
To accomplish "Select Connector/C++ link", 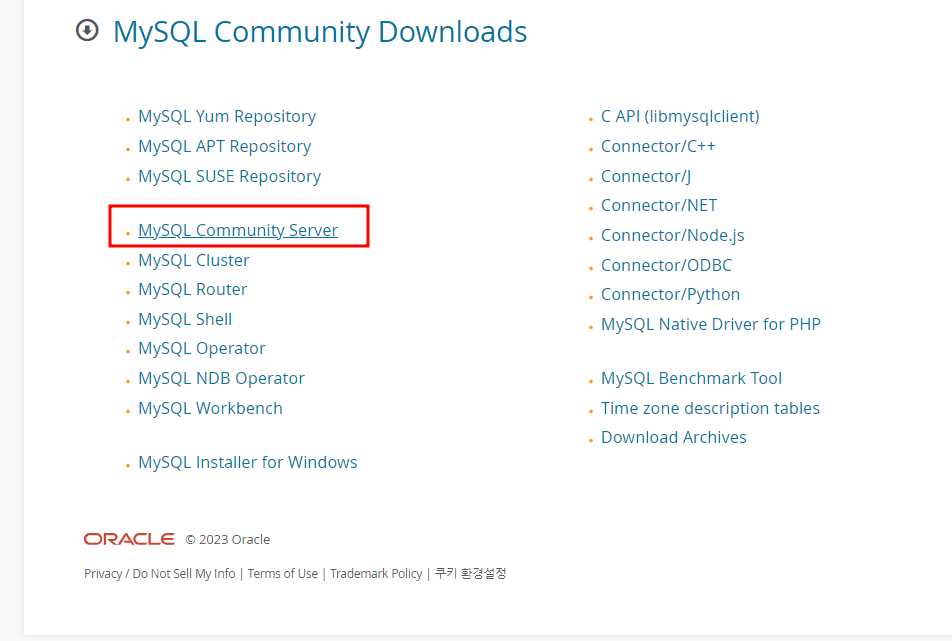I will (x=658, y=146).
